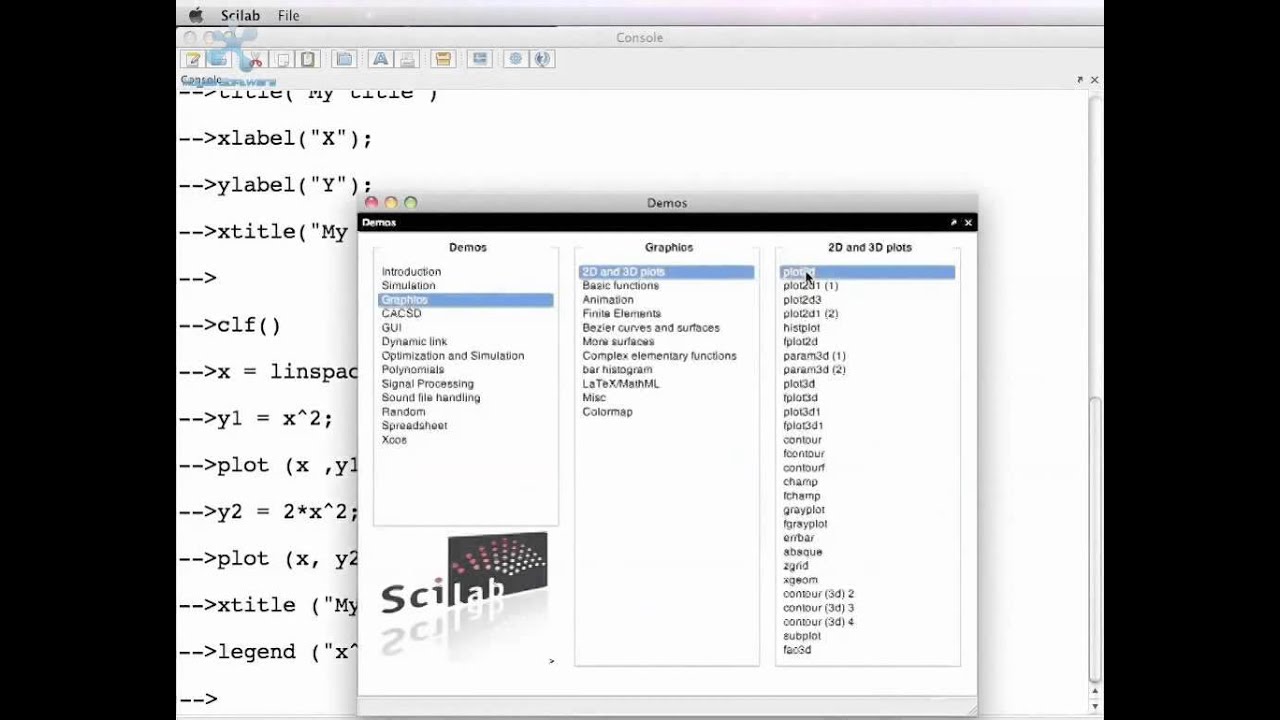The width and height of the screenshot is (1280, 720).
Task: Close the Console dock panel
Action: pos(1094,80)
